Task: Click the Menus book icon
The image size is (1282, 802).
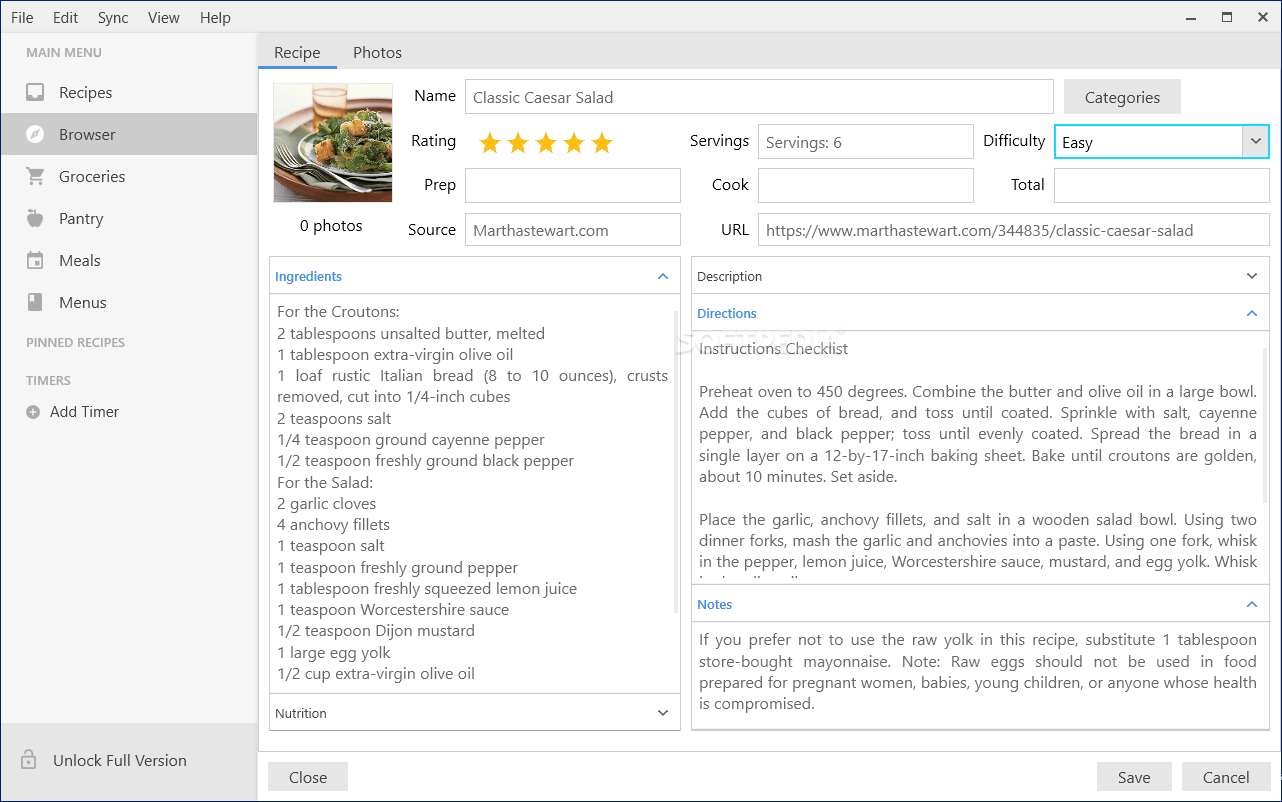Action: [35, 302]
